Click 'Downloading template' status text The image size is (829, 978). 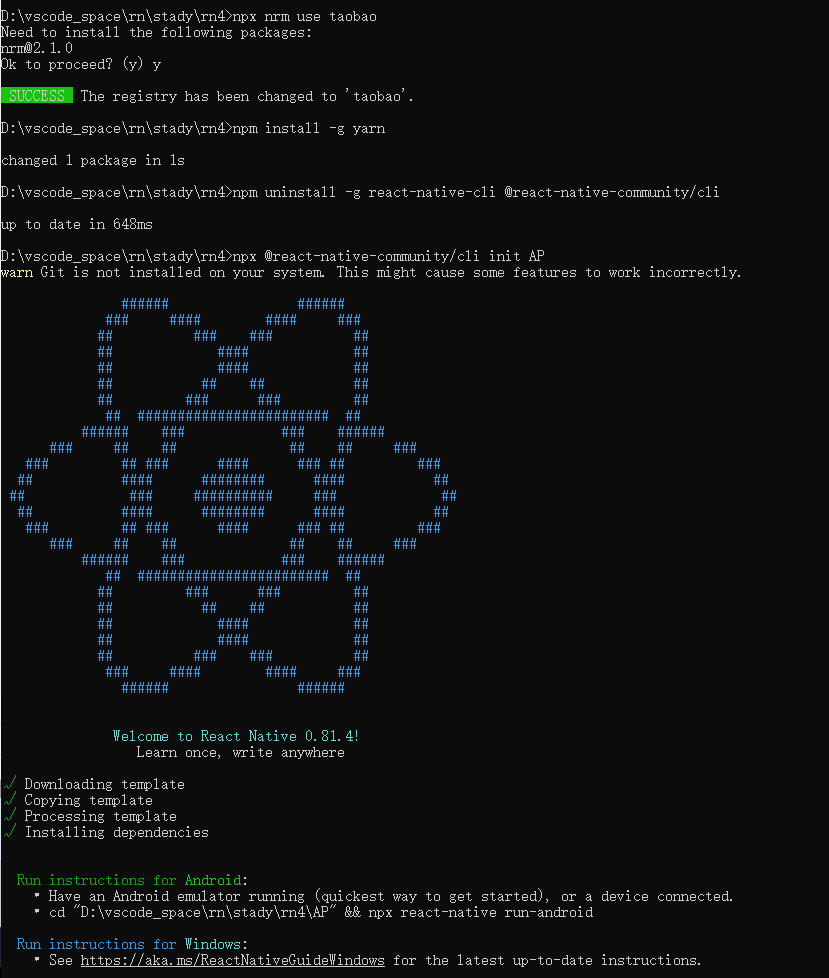[104, 784]
